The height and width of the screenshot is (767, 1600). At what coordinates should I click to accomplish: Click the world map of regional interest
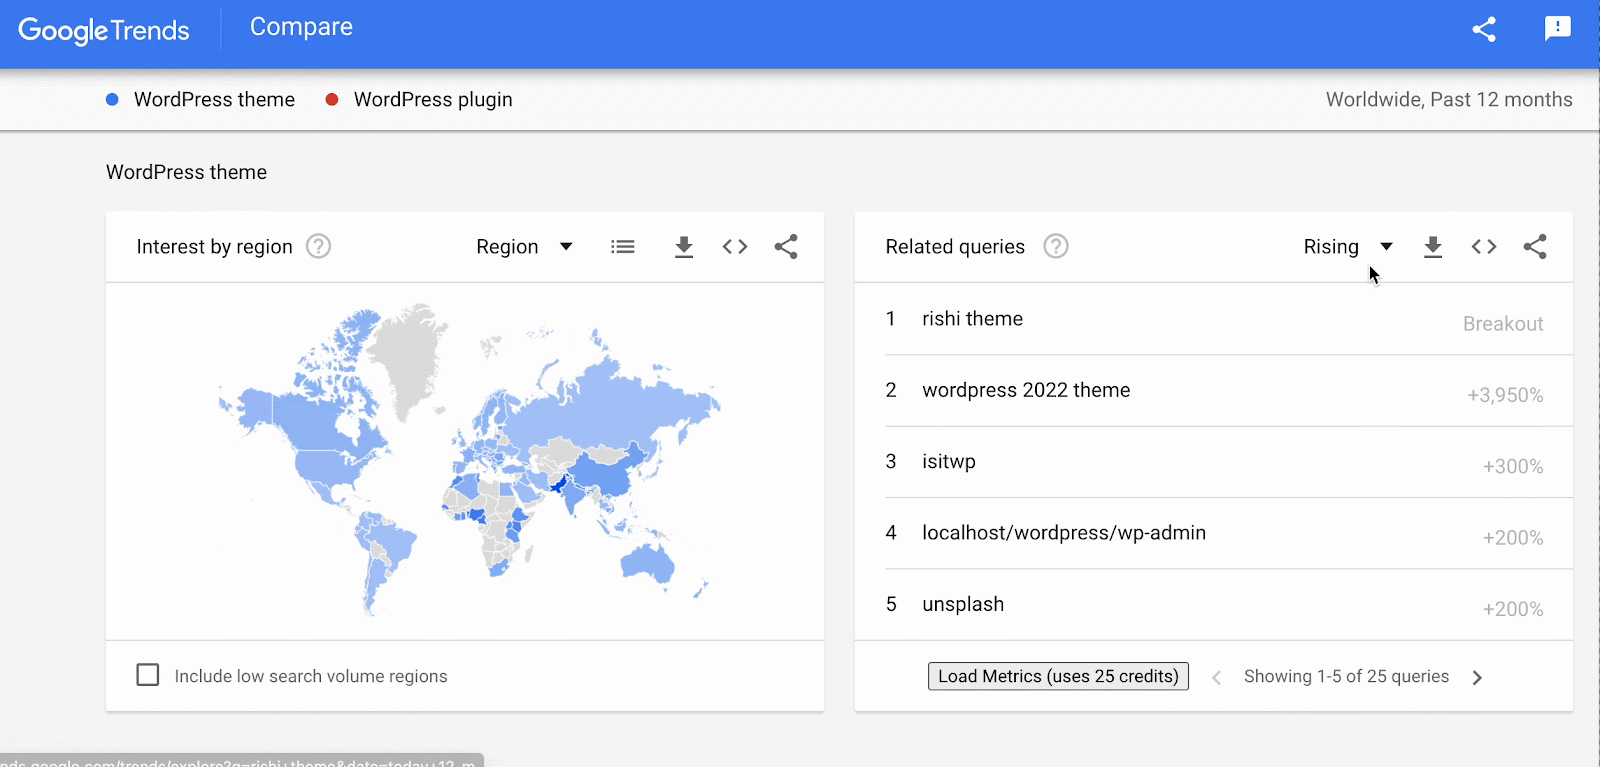469,458
